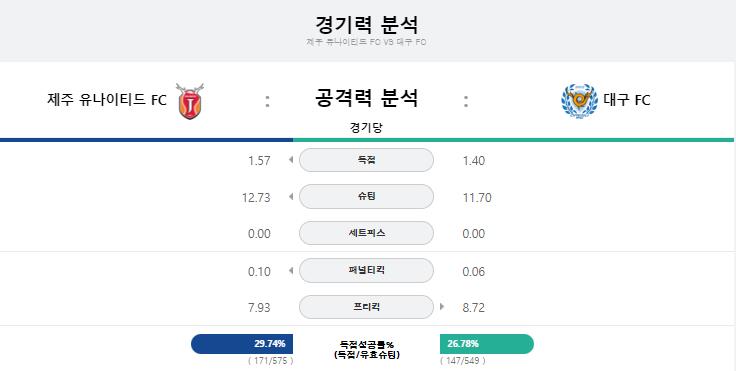Click Jeju's 12.73 shots value
The width and height of the screenshot is (736, 371).
coord(256,198)
